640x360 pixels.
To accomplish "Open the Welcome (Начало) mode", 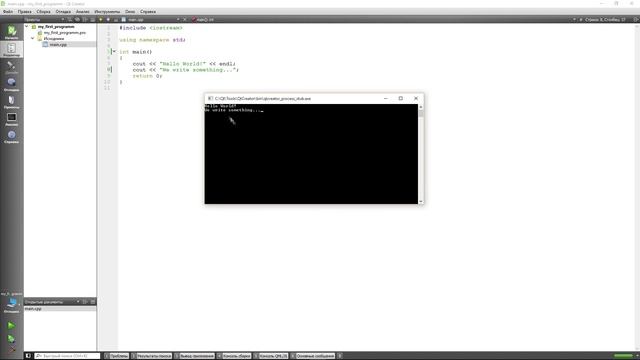I will [11, 32].
